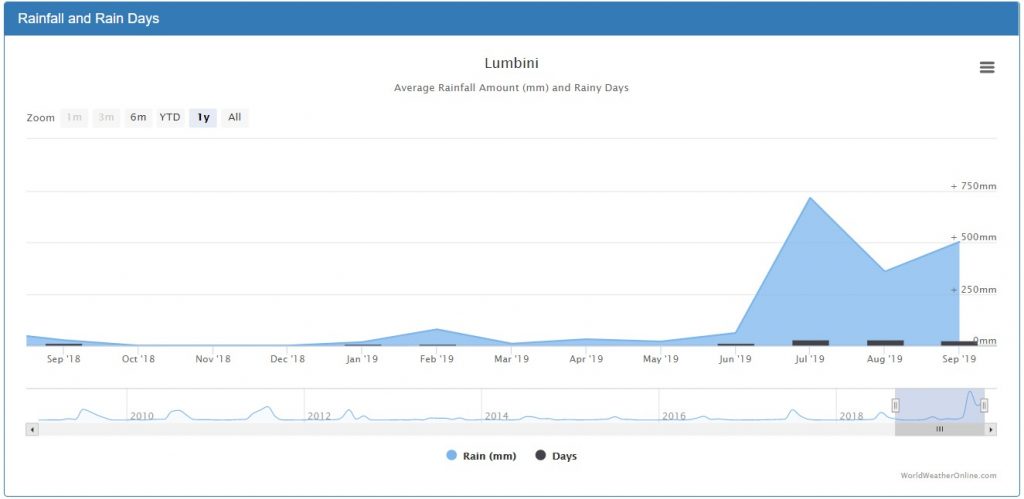Click the Aug '19 rain days bar
Viewport: 1024px width, 499px height.
(885, 342)
